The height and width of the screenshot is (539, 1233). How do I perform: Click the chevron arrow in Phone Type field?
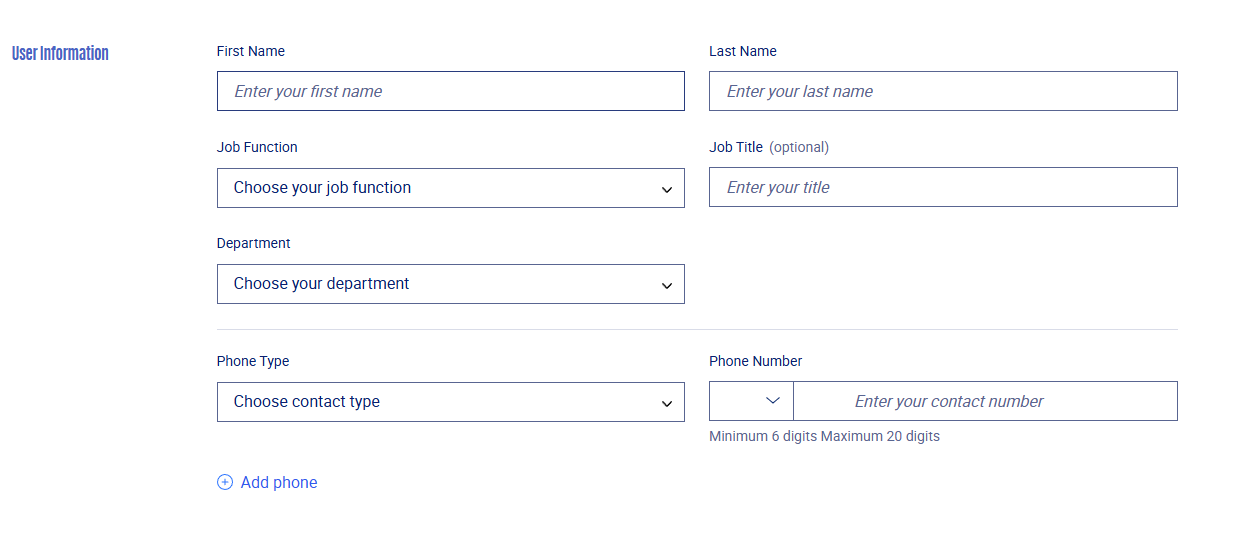coord(667,404)
